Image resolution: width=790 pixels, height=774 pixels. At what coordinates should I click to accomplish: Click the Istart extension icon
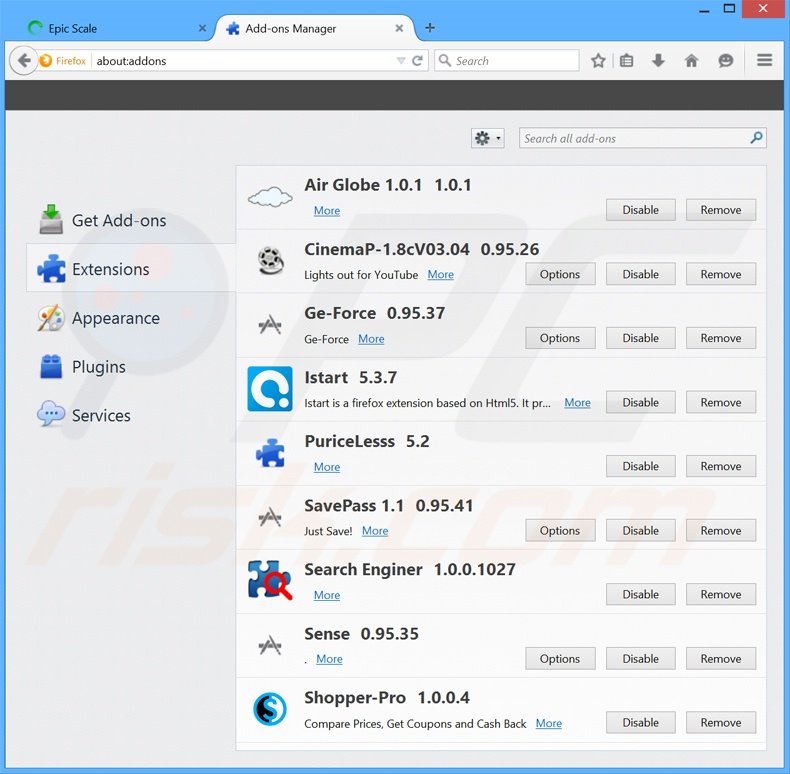click(270, 389)
